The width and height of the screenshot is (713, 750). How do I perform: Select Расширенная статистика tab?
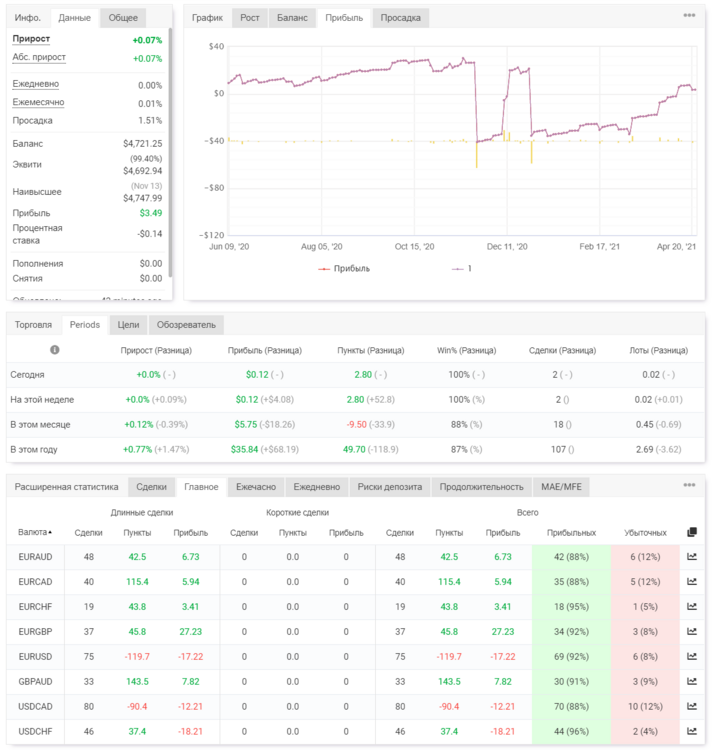click(66, 486)
